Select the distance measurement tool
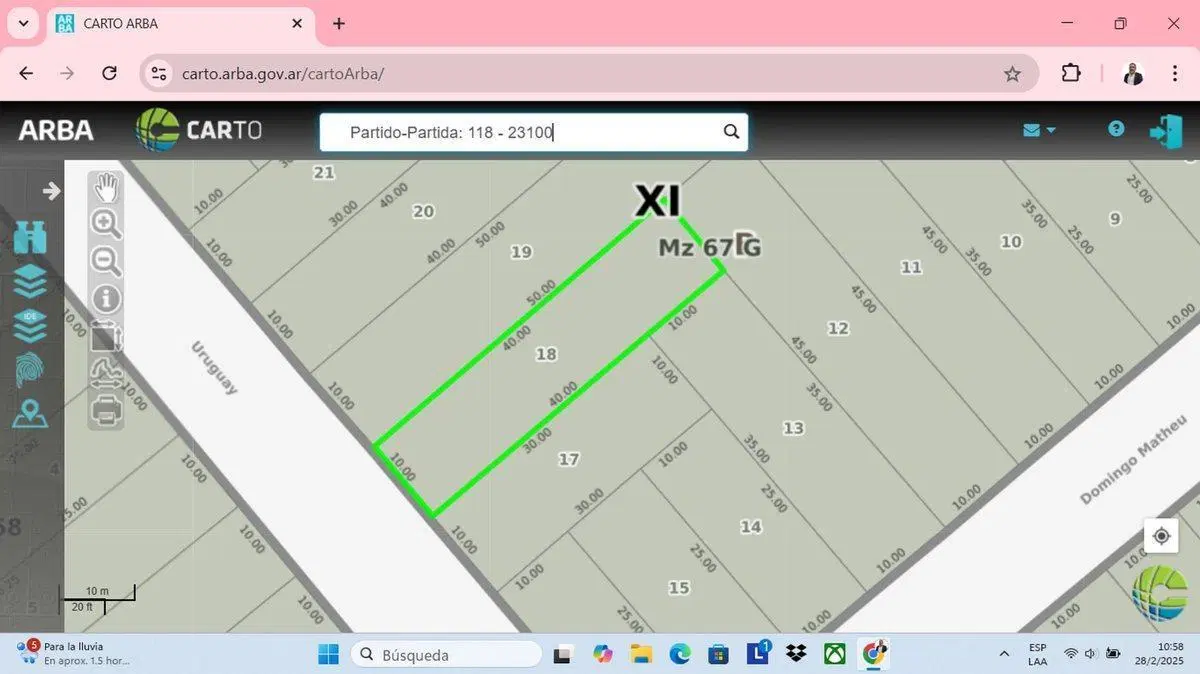This screenshot has height=674, width=1200. tap(106, 372)
